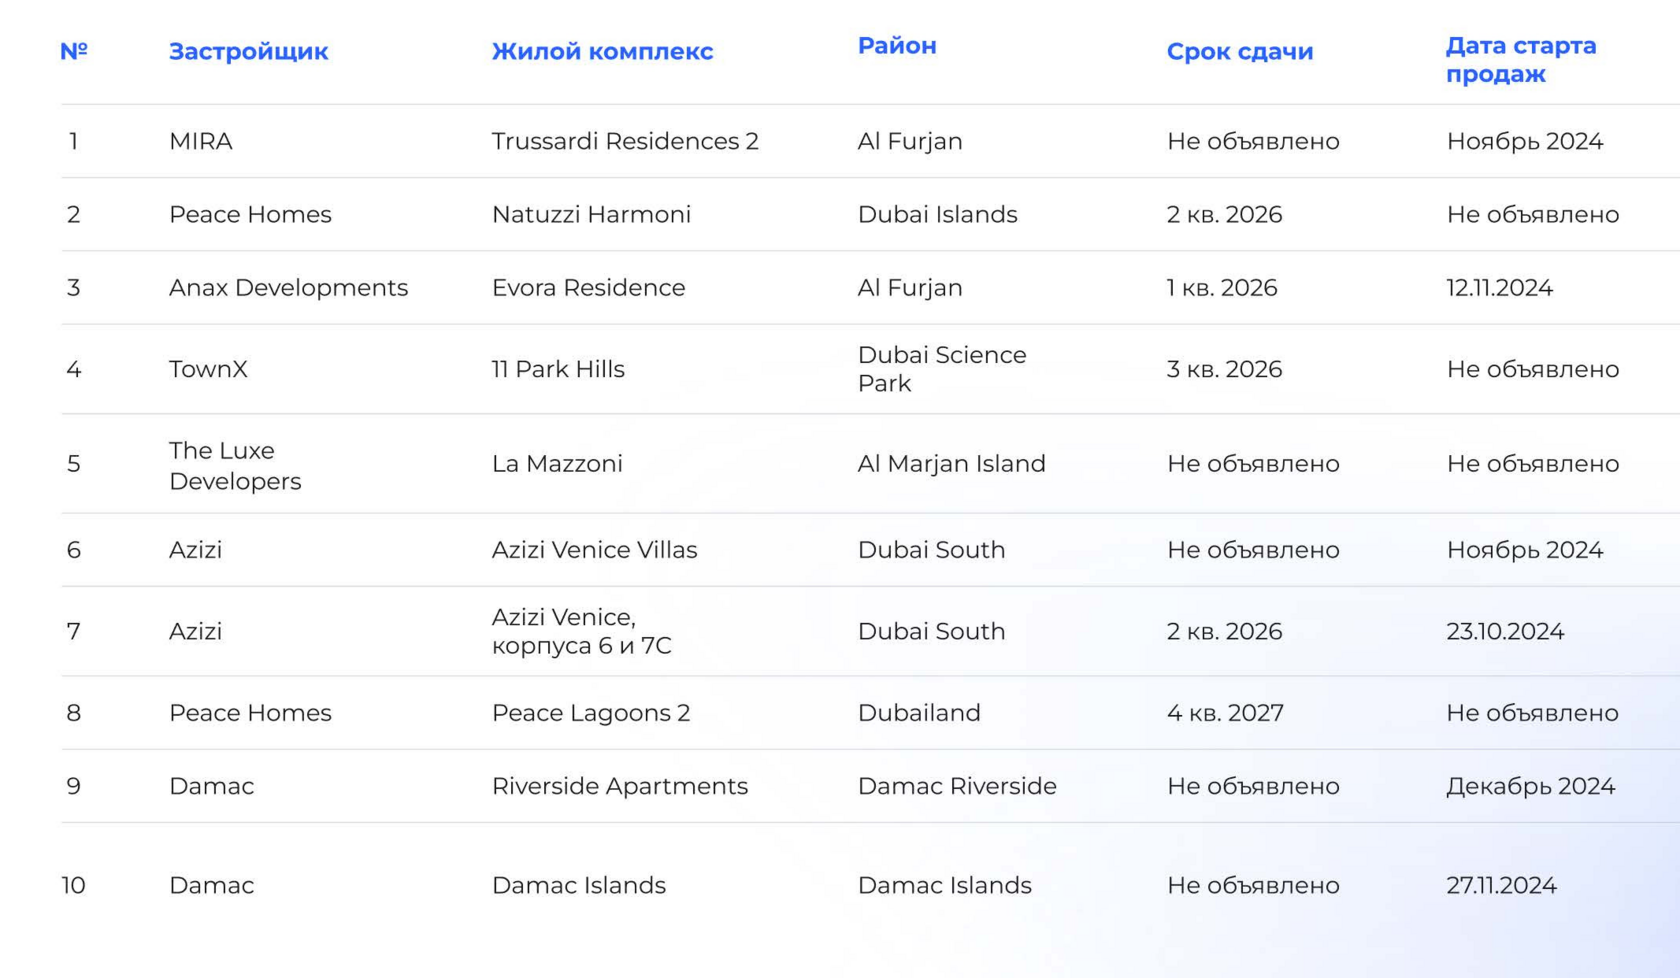This screenshot has height=978, width=1680.
Task: Click "4 кв. 2027" completion date
Action: (1225, 713)
